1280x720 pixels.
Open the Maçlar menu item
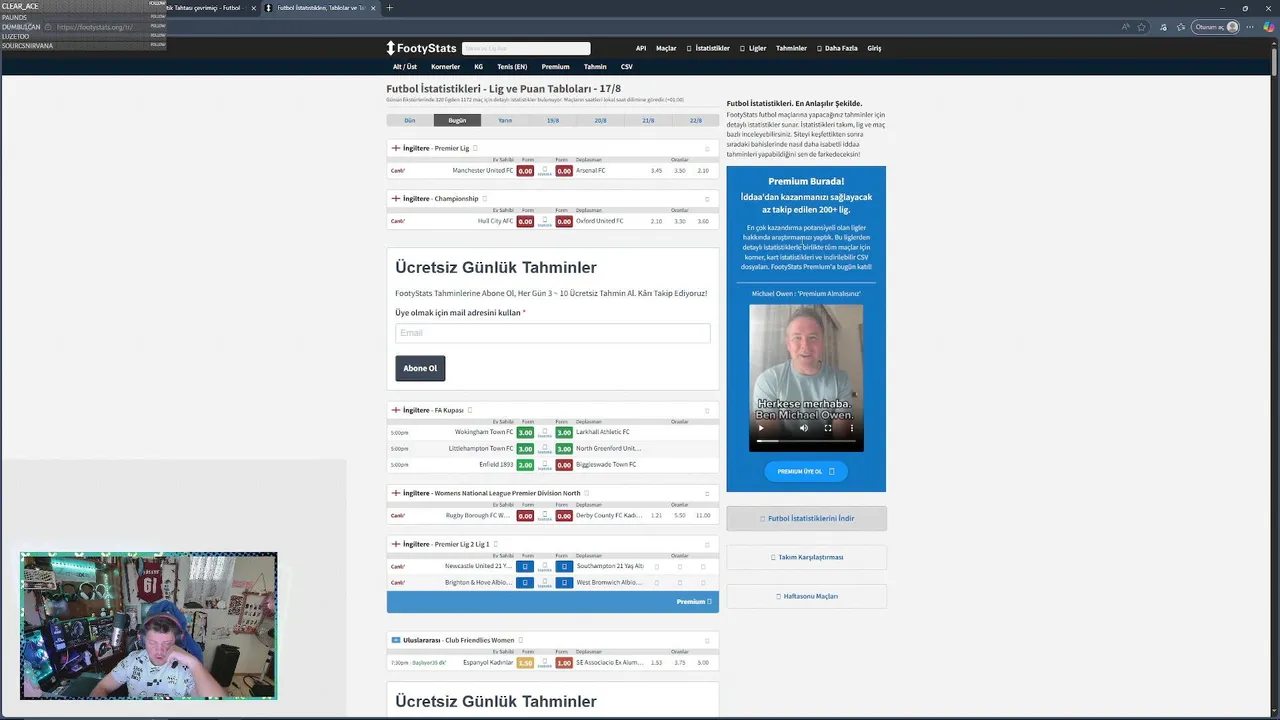[x=666, y=48]
